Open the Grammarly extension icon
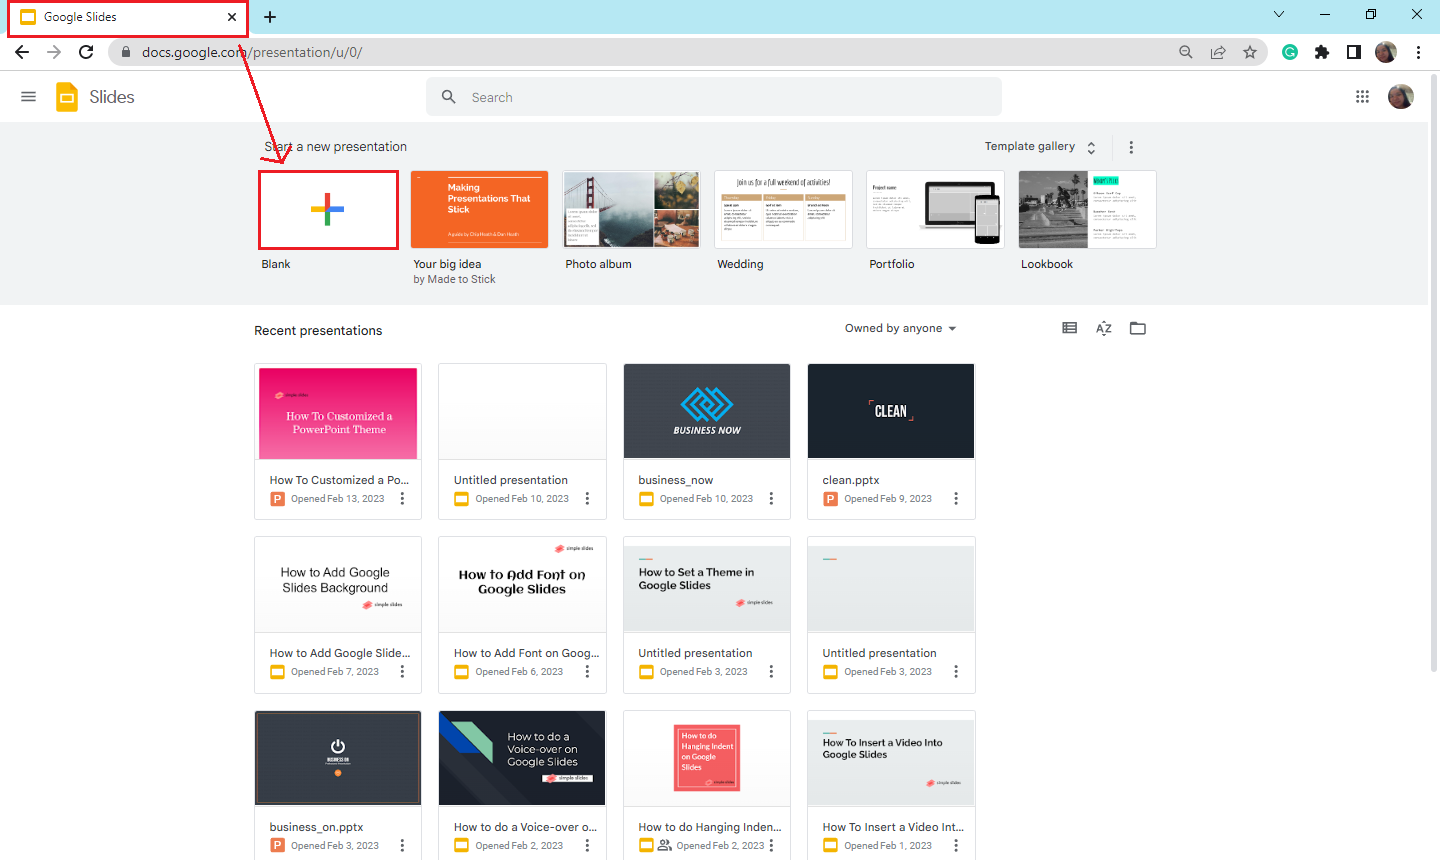Viewport: 1440px width, 860px height. 1290,52
